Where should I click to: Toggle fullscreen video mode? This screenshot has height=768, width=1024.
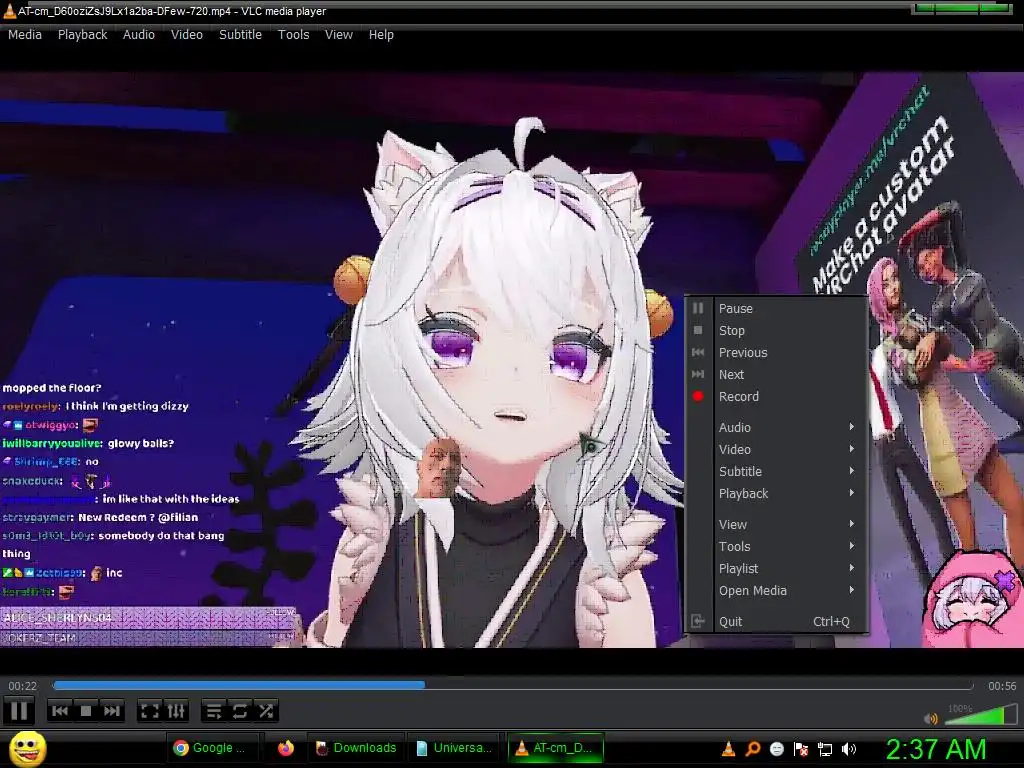pos(150,711)
